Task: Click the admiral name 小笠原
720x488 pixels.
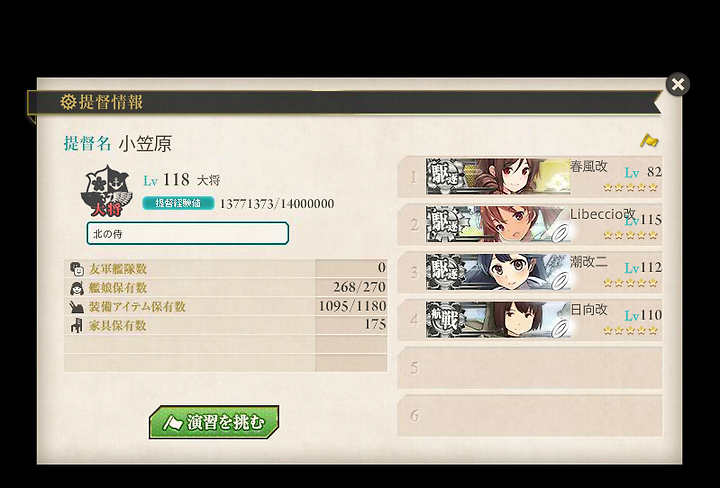Action: pos(145,144)
